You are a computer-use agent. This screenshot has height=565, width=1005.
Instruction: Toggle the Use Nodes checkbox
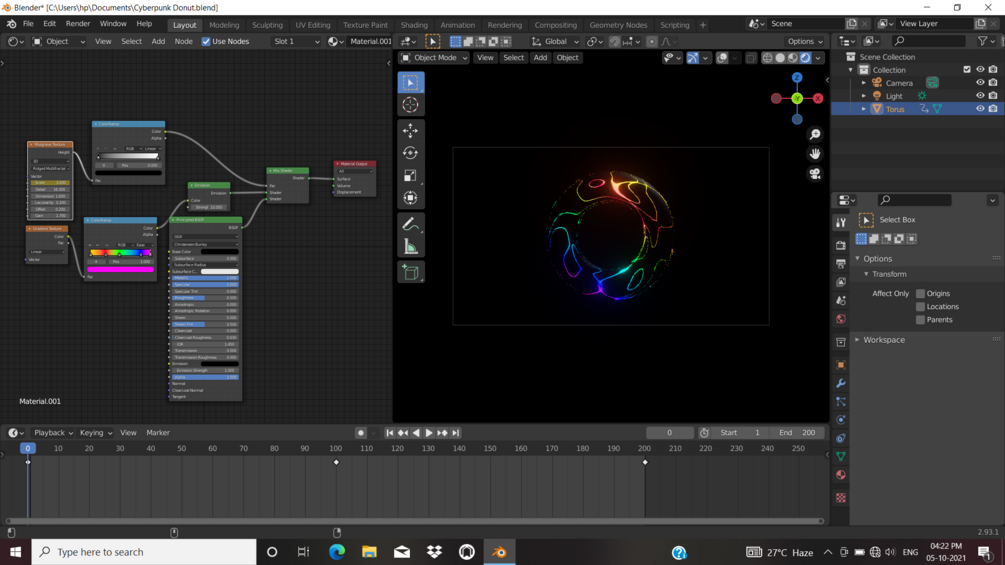[206, 41]
